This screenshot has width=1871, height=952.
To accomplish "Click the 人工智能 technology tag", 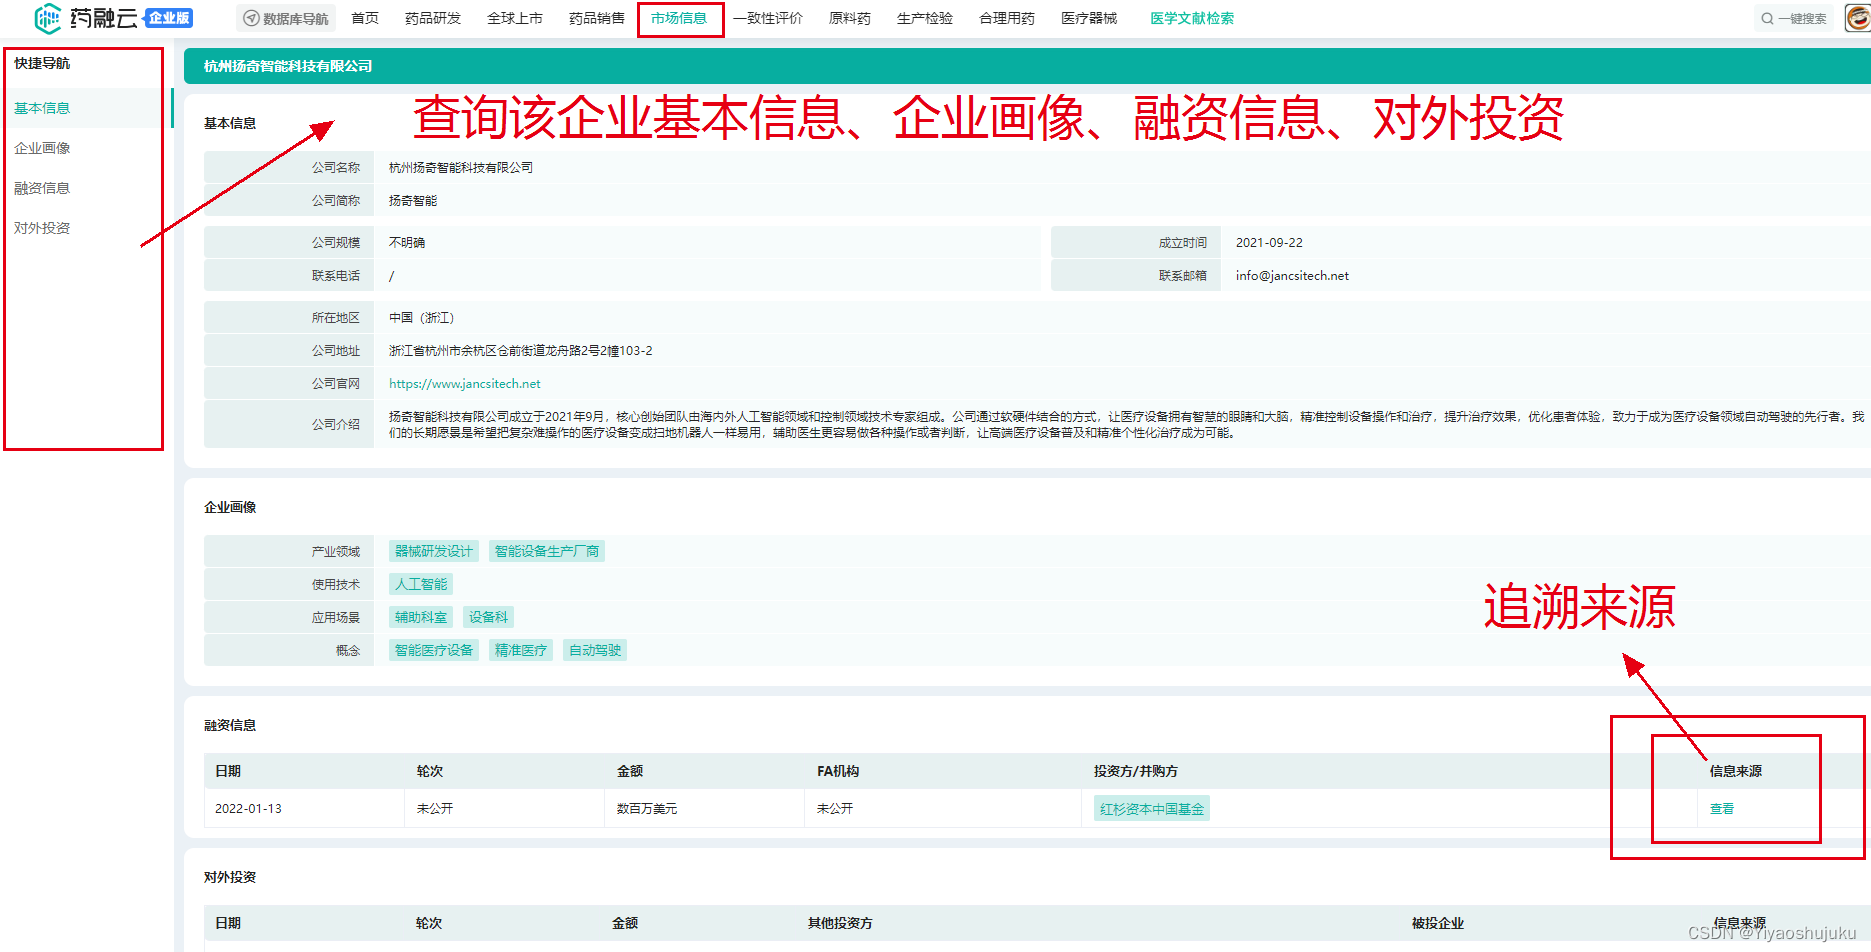I will click(421, 584).
